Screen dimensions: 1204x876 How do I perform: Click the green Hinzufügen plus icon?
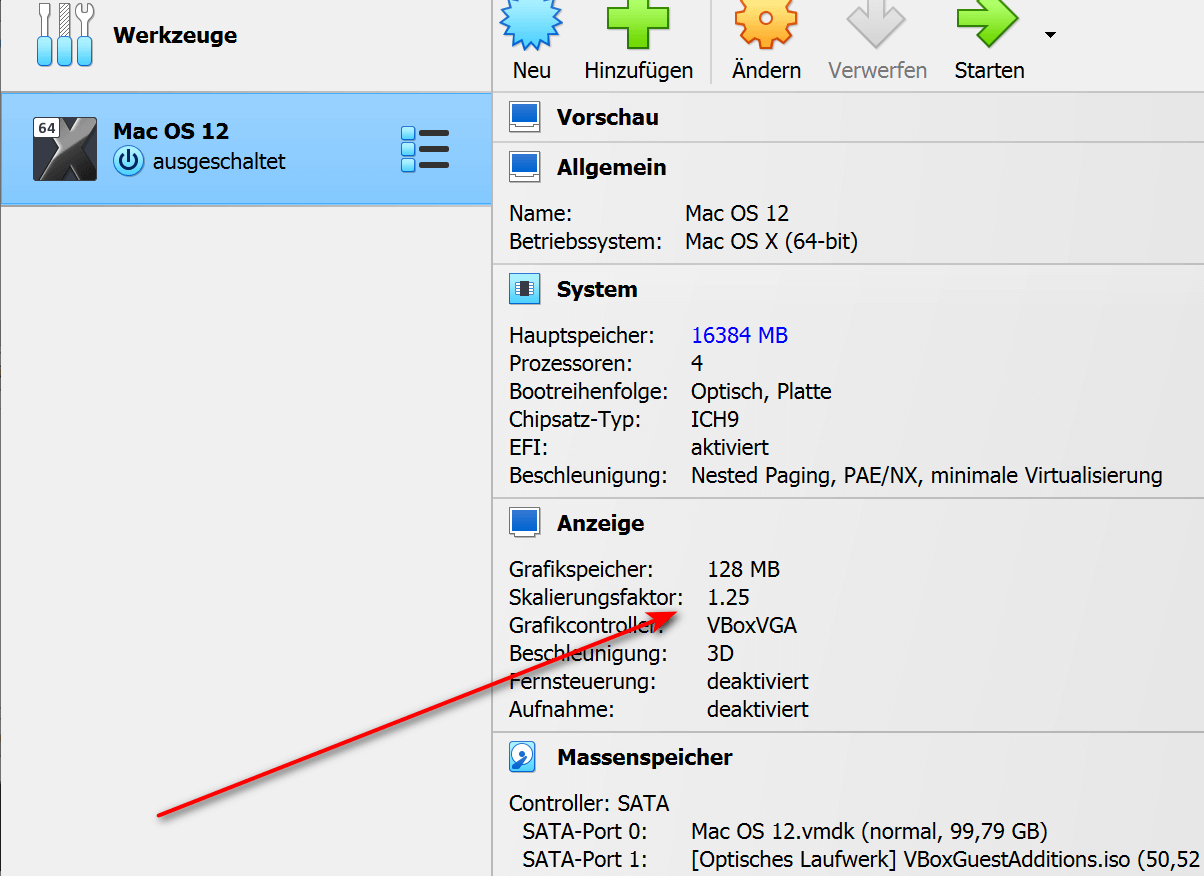point(638,22)
